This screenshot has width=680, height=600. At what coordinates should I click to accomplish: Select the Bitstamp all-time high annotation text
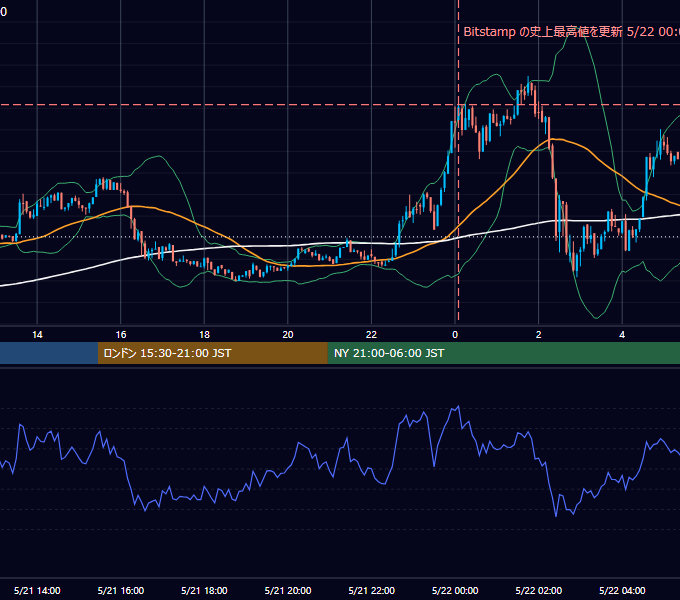click(571, 32)
